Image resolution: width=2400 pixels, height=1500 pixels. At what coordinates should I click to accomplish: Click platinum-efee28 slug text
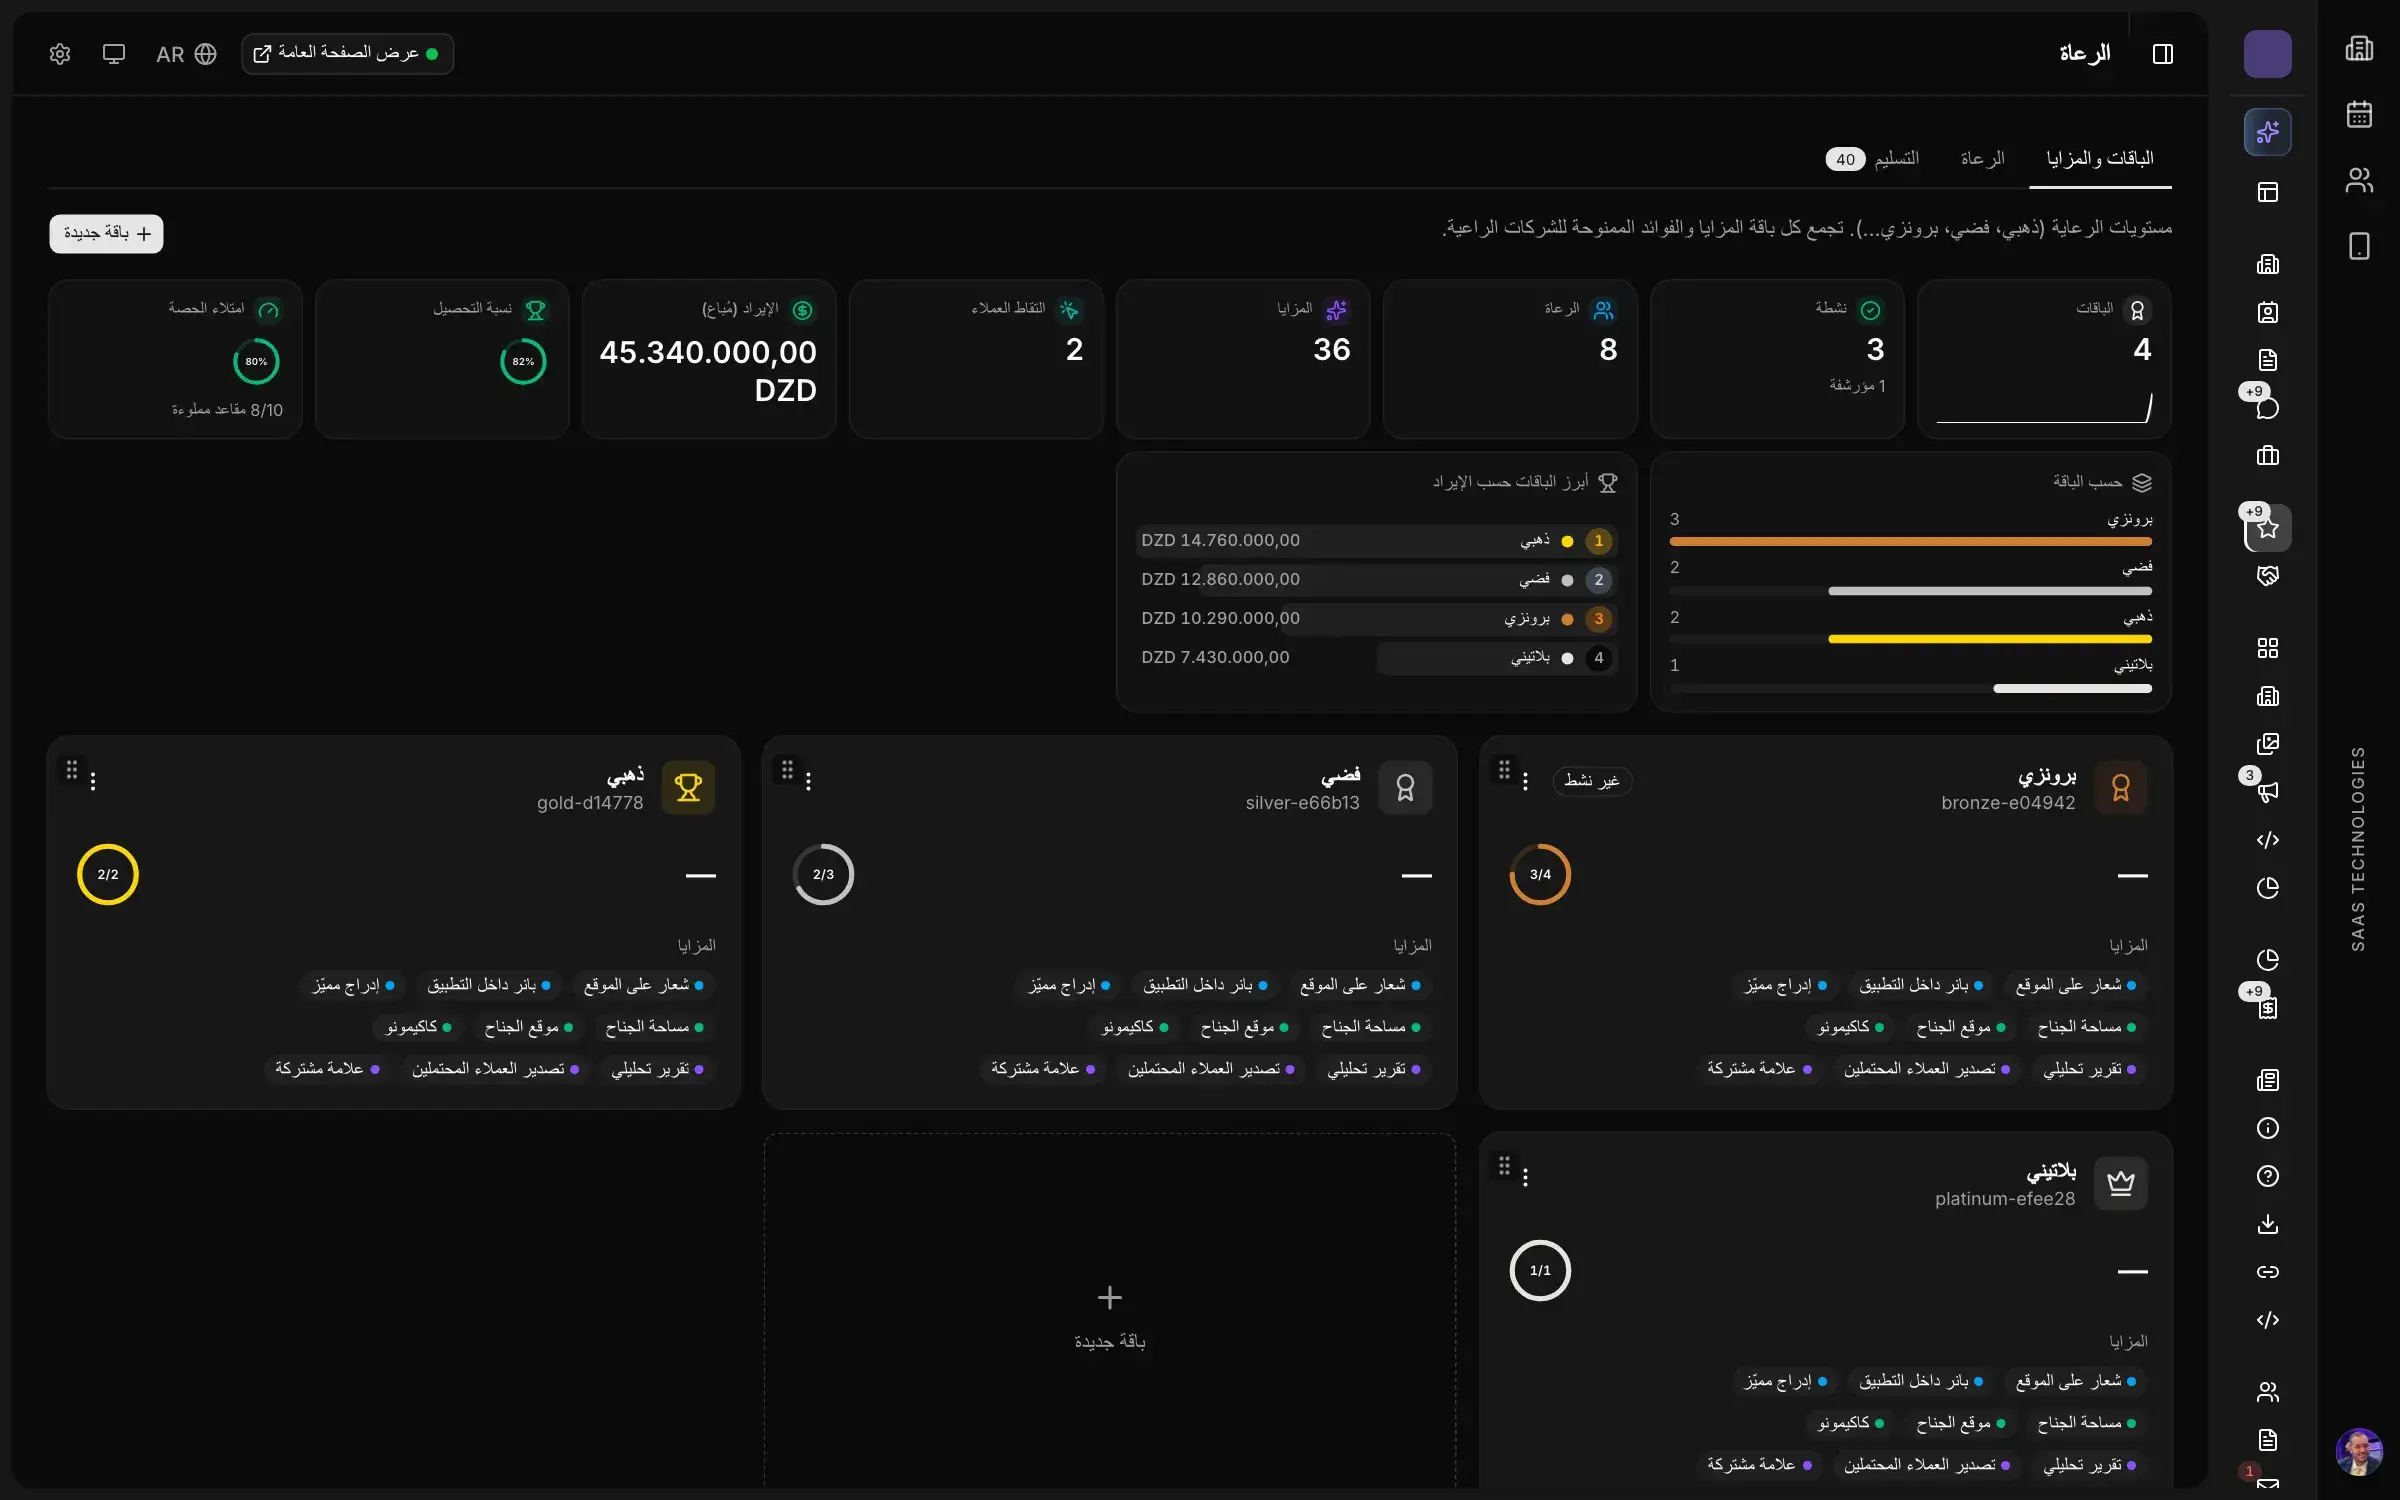[x=2004, y=1199]
